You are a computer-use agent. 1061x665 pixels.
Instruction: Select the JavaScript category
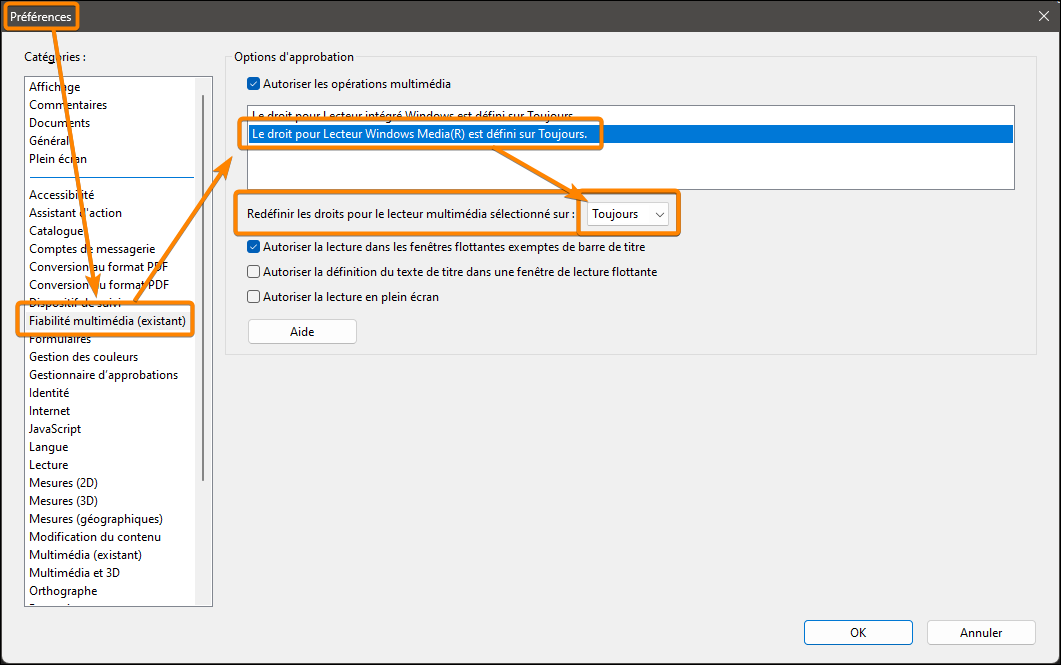point(55,428)
